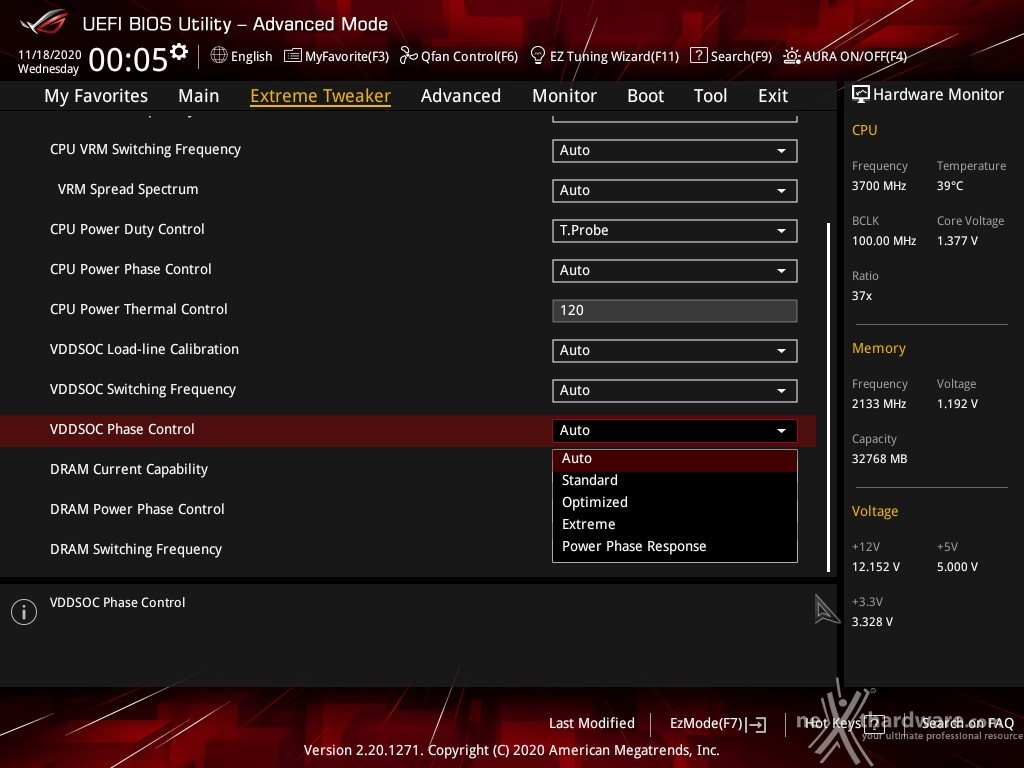1024x768 pixels.
Task: Click the mouse cursor icon in help panel
Action: click(x=826, y=609)
